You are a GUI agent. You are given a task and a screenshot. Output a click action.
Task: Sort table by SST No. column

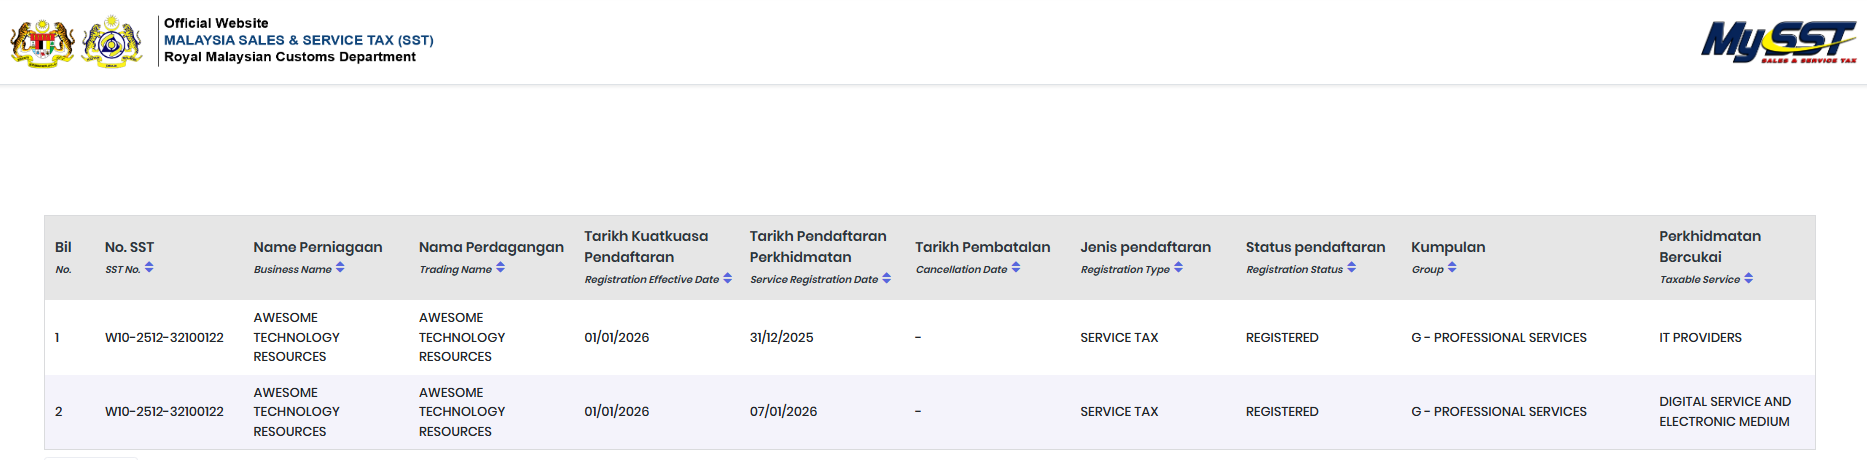[x=149, y=268]
